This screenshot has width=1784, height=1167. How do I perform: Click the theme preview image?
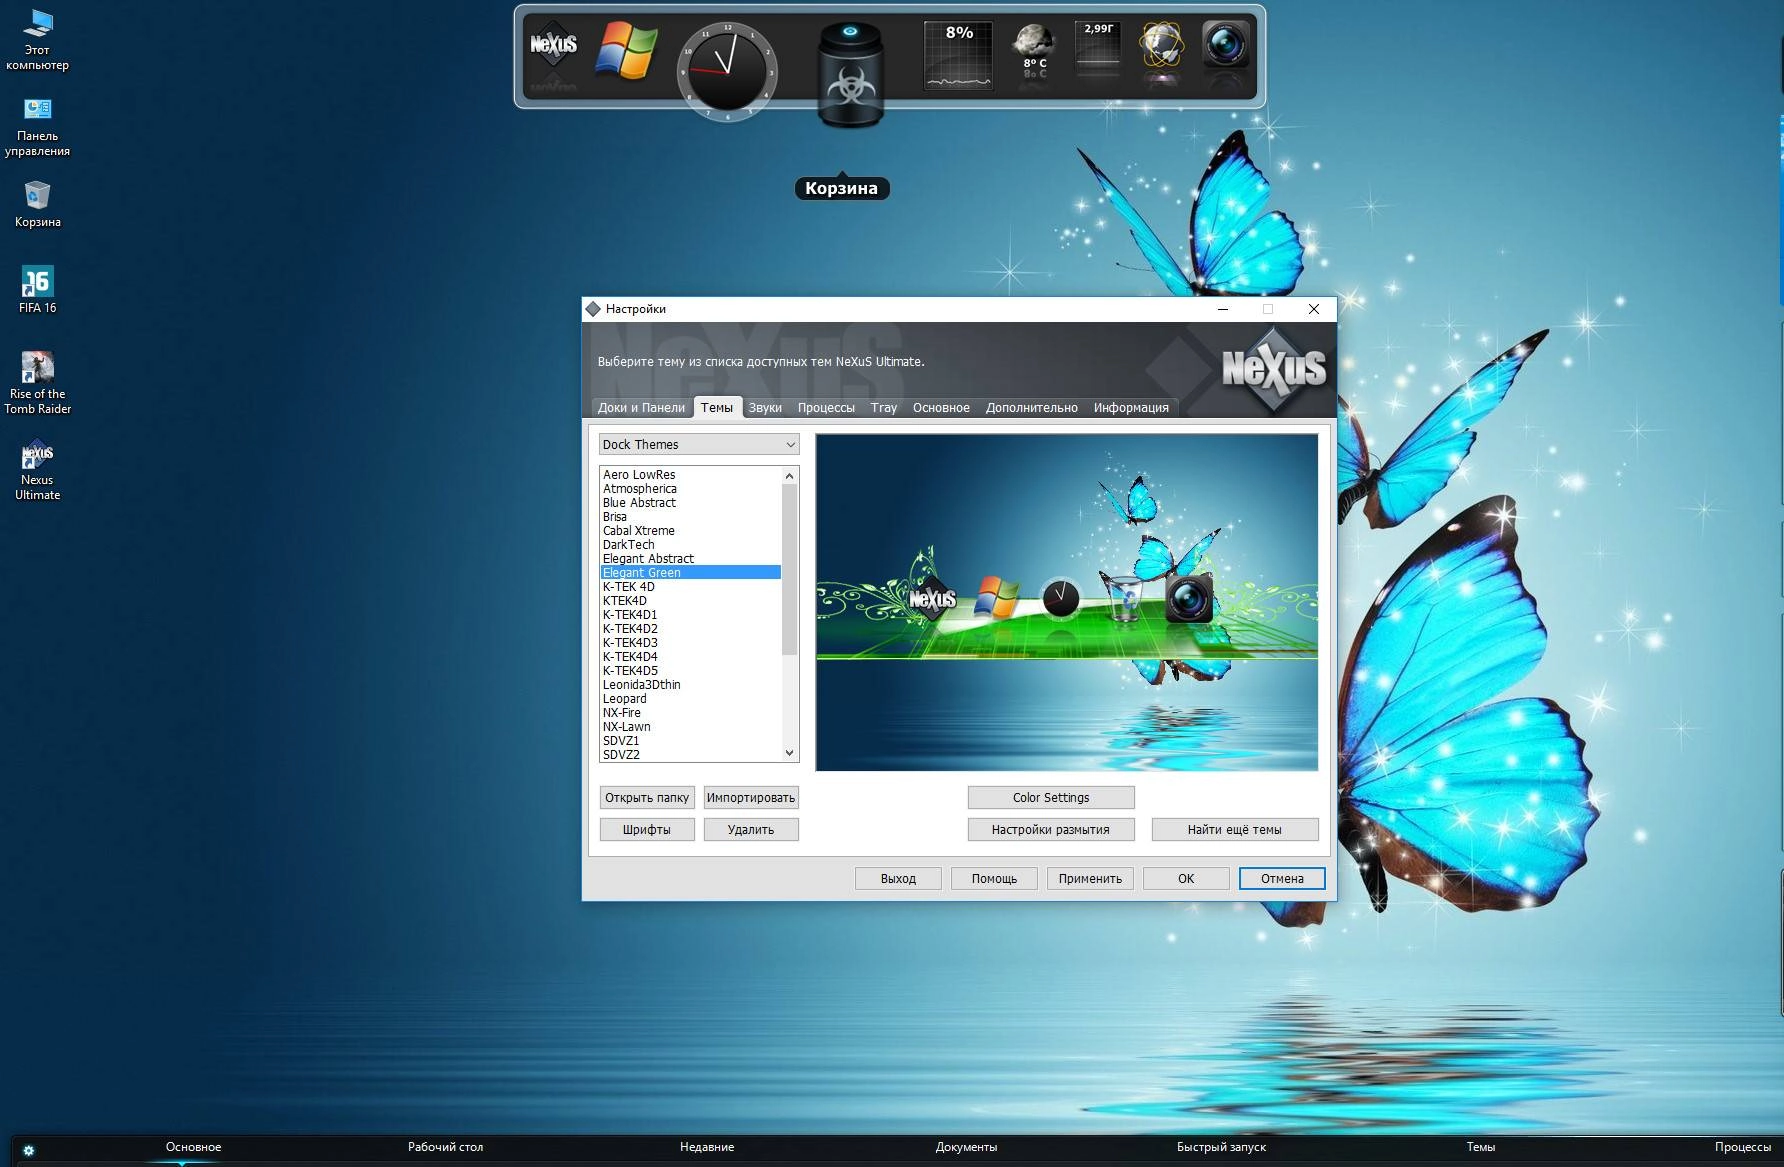pos(1067,602)
